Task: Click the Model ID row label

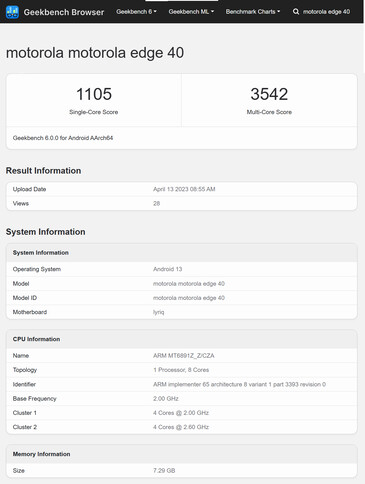Action: (25, 298)
